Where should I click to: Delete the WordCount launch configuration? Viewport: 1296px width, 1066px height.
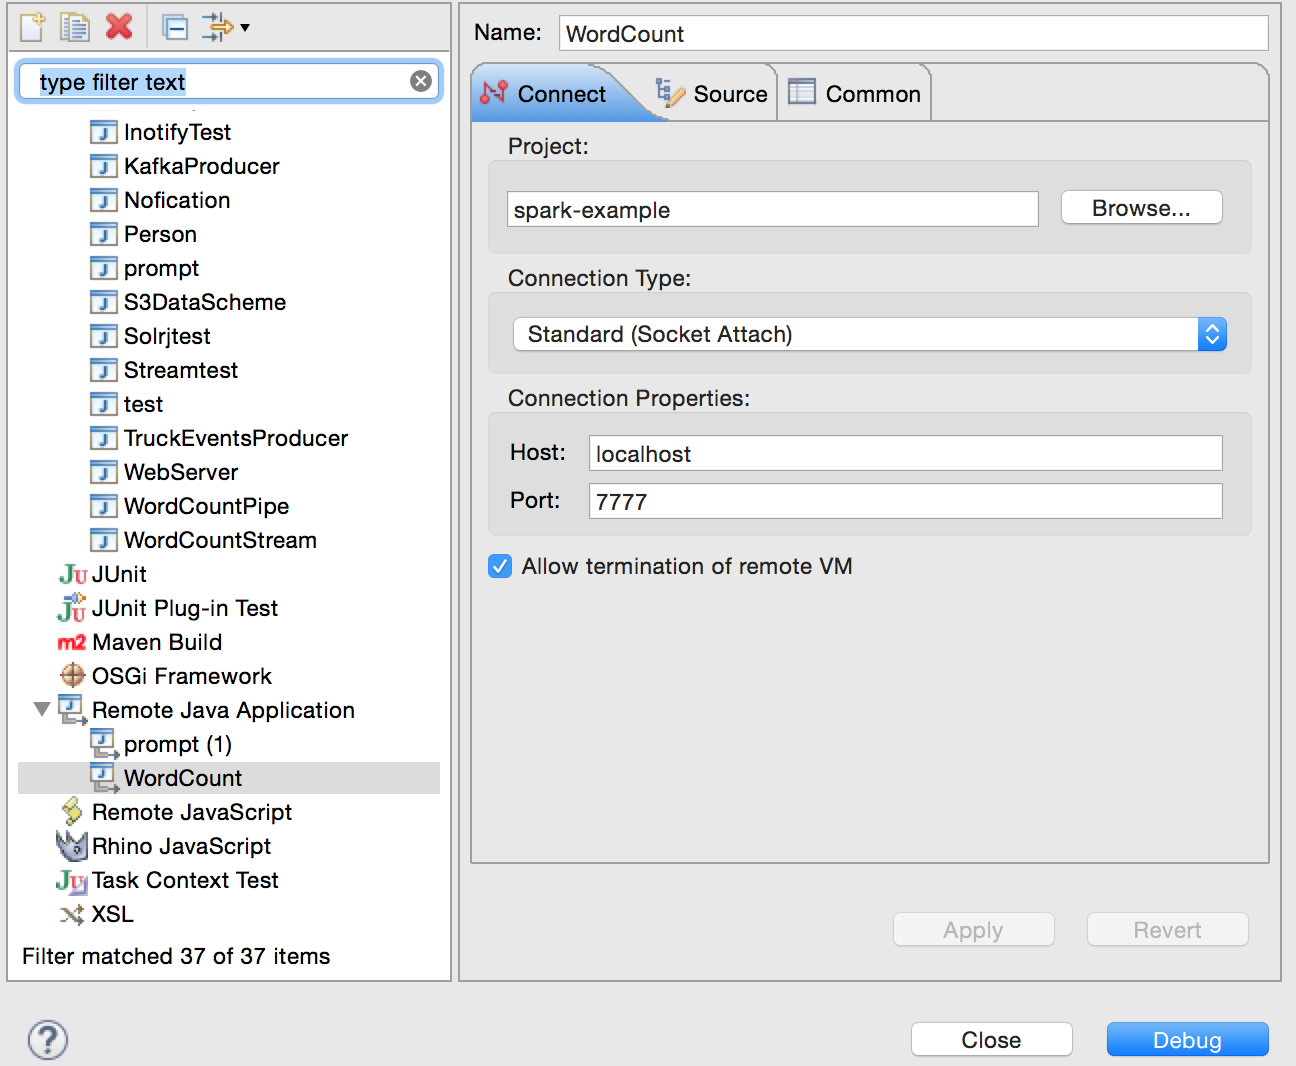tap(119, 27)
